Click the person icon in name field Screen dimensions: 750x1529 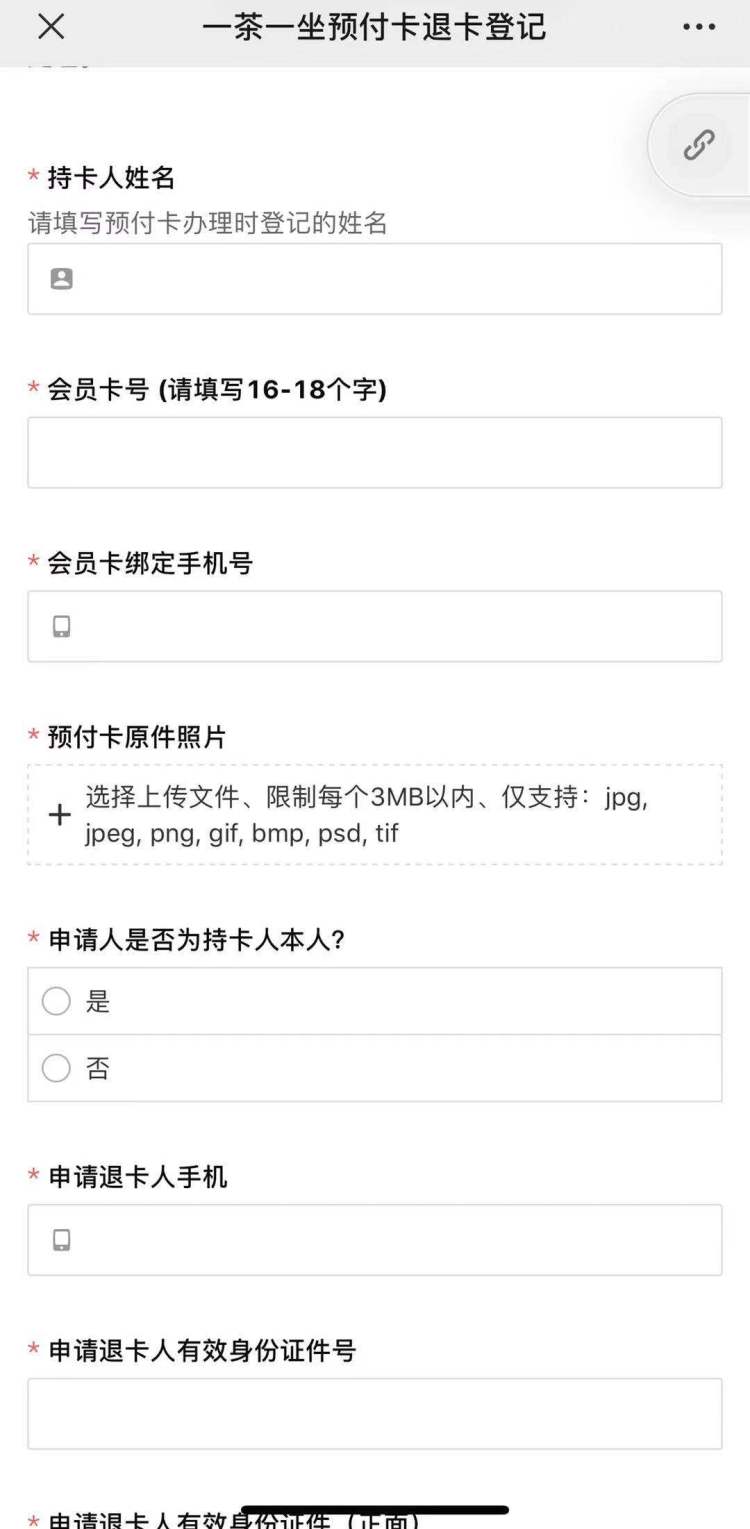pos(62,279)
